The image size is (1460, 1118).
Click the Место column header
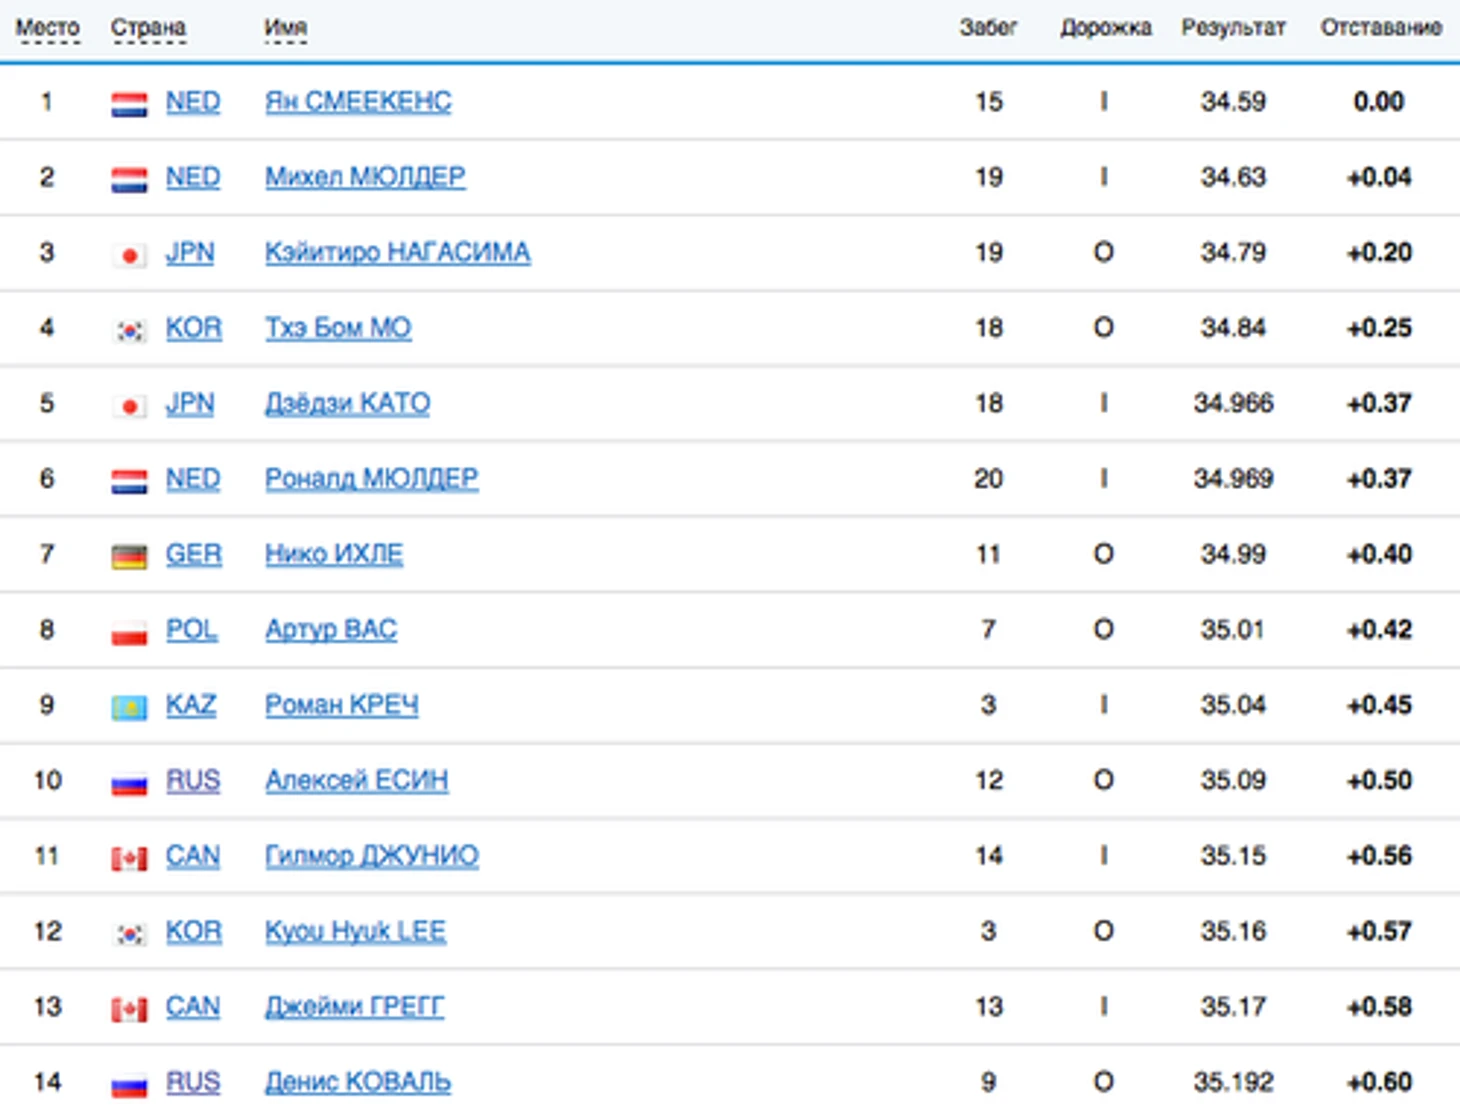(47, 28)
